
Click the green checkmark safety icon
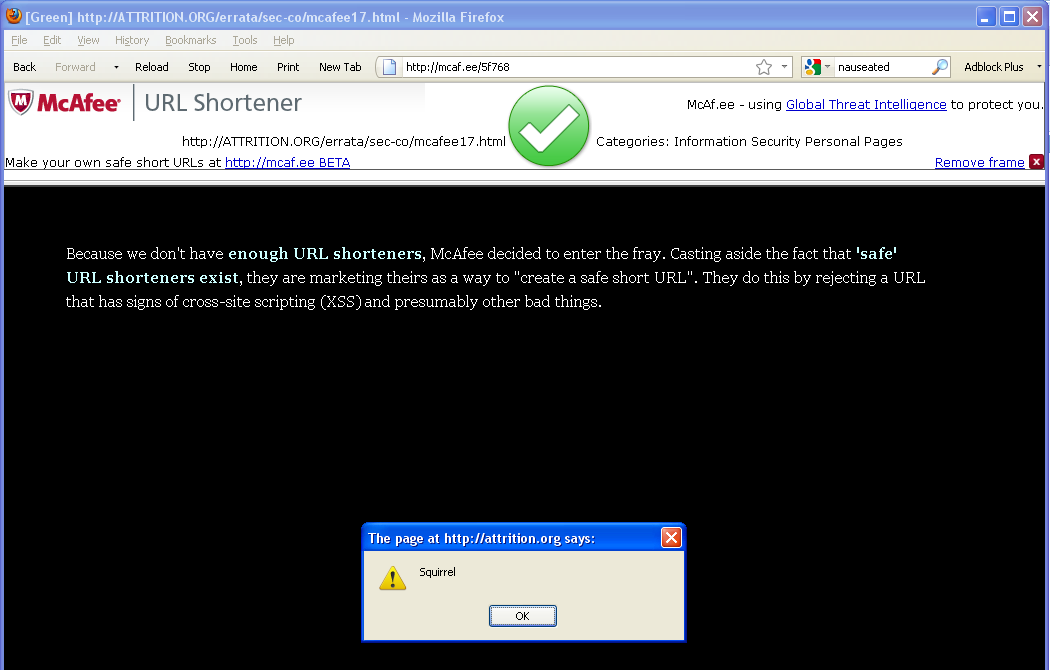click(548, 126)
